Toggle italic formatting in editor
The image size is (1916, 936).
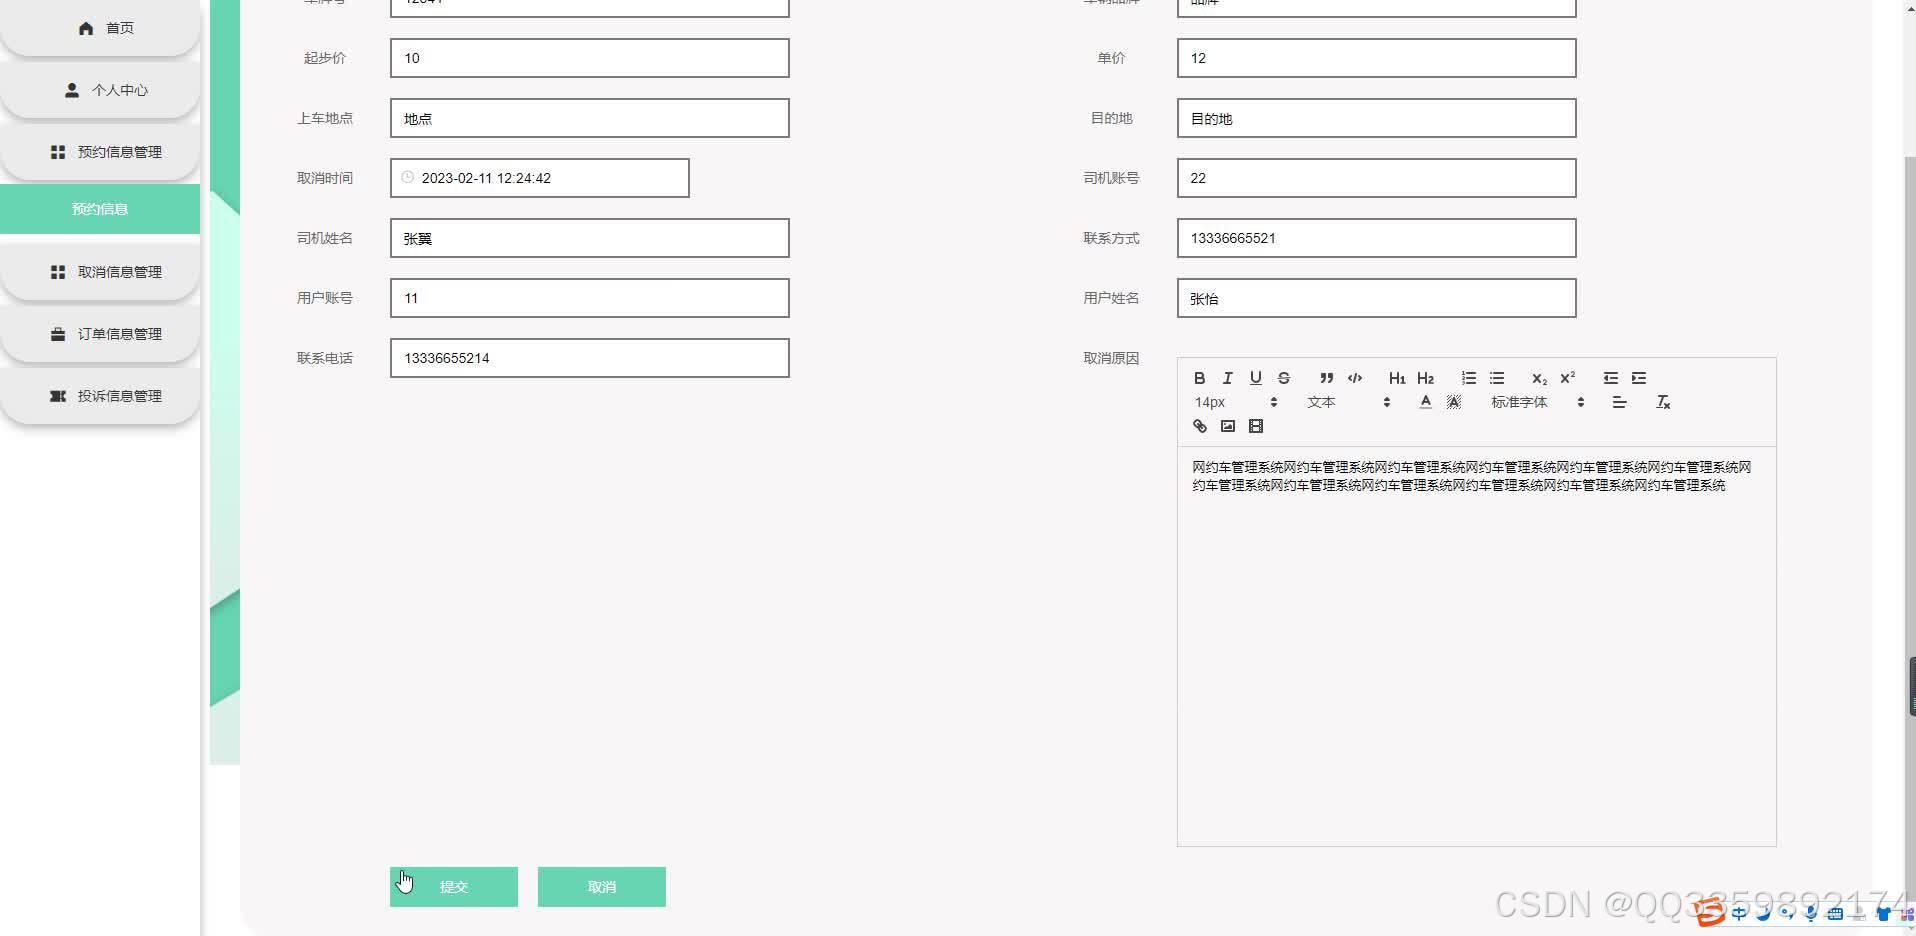[1227, 378]
